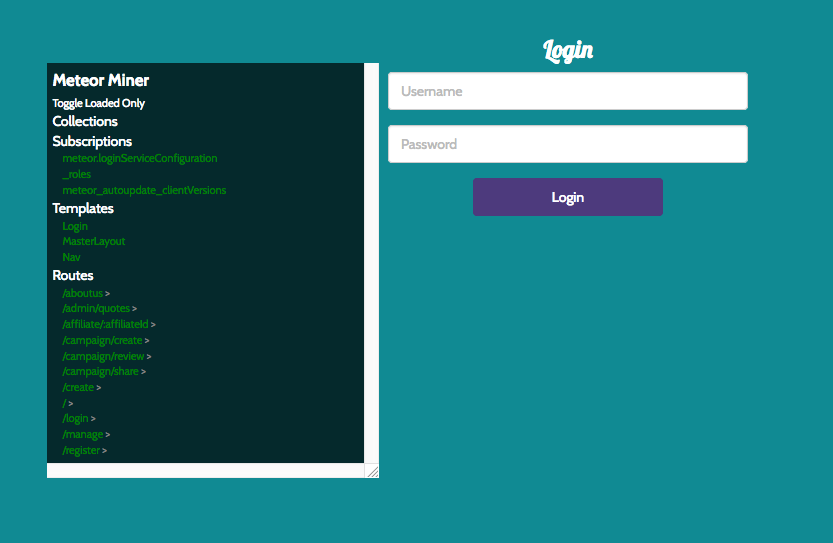Expand the arrow next to /create
Image resolution: width=833 pixels, height=543 pixels.
pyautogui.click(x=99, y=388)
